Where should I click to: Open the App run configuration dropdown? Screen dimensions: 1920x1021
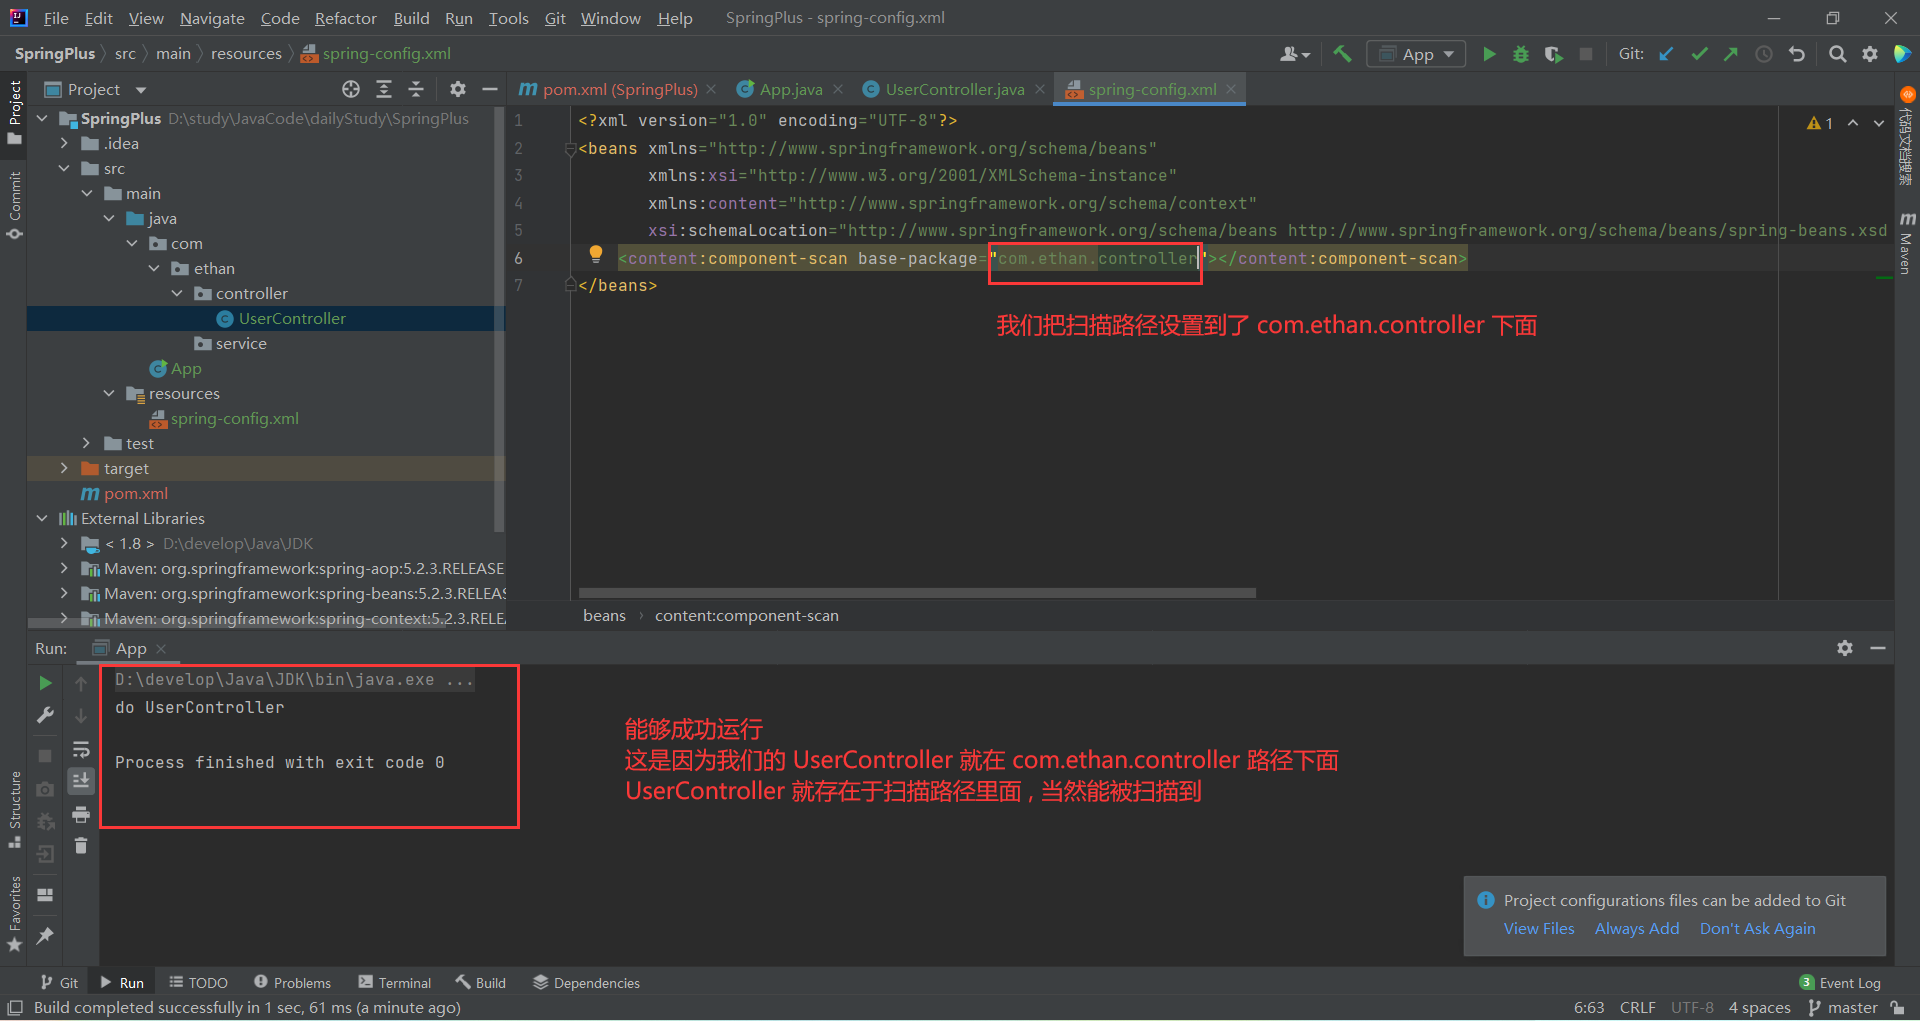(x=1416, y=54)
